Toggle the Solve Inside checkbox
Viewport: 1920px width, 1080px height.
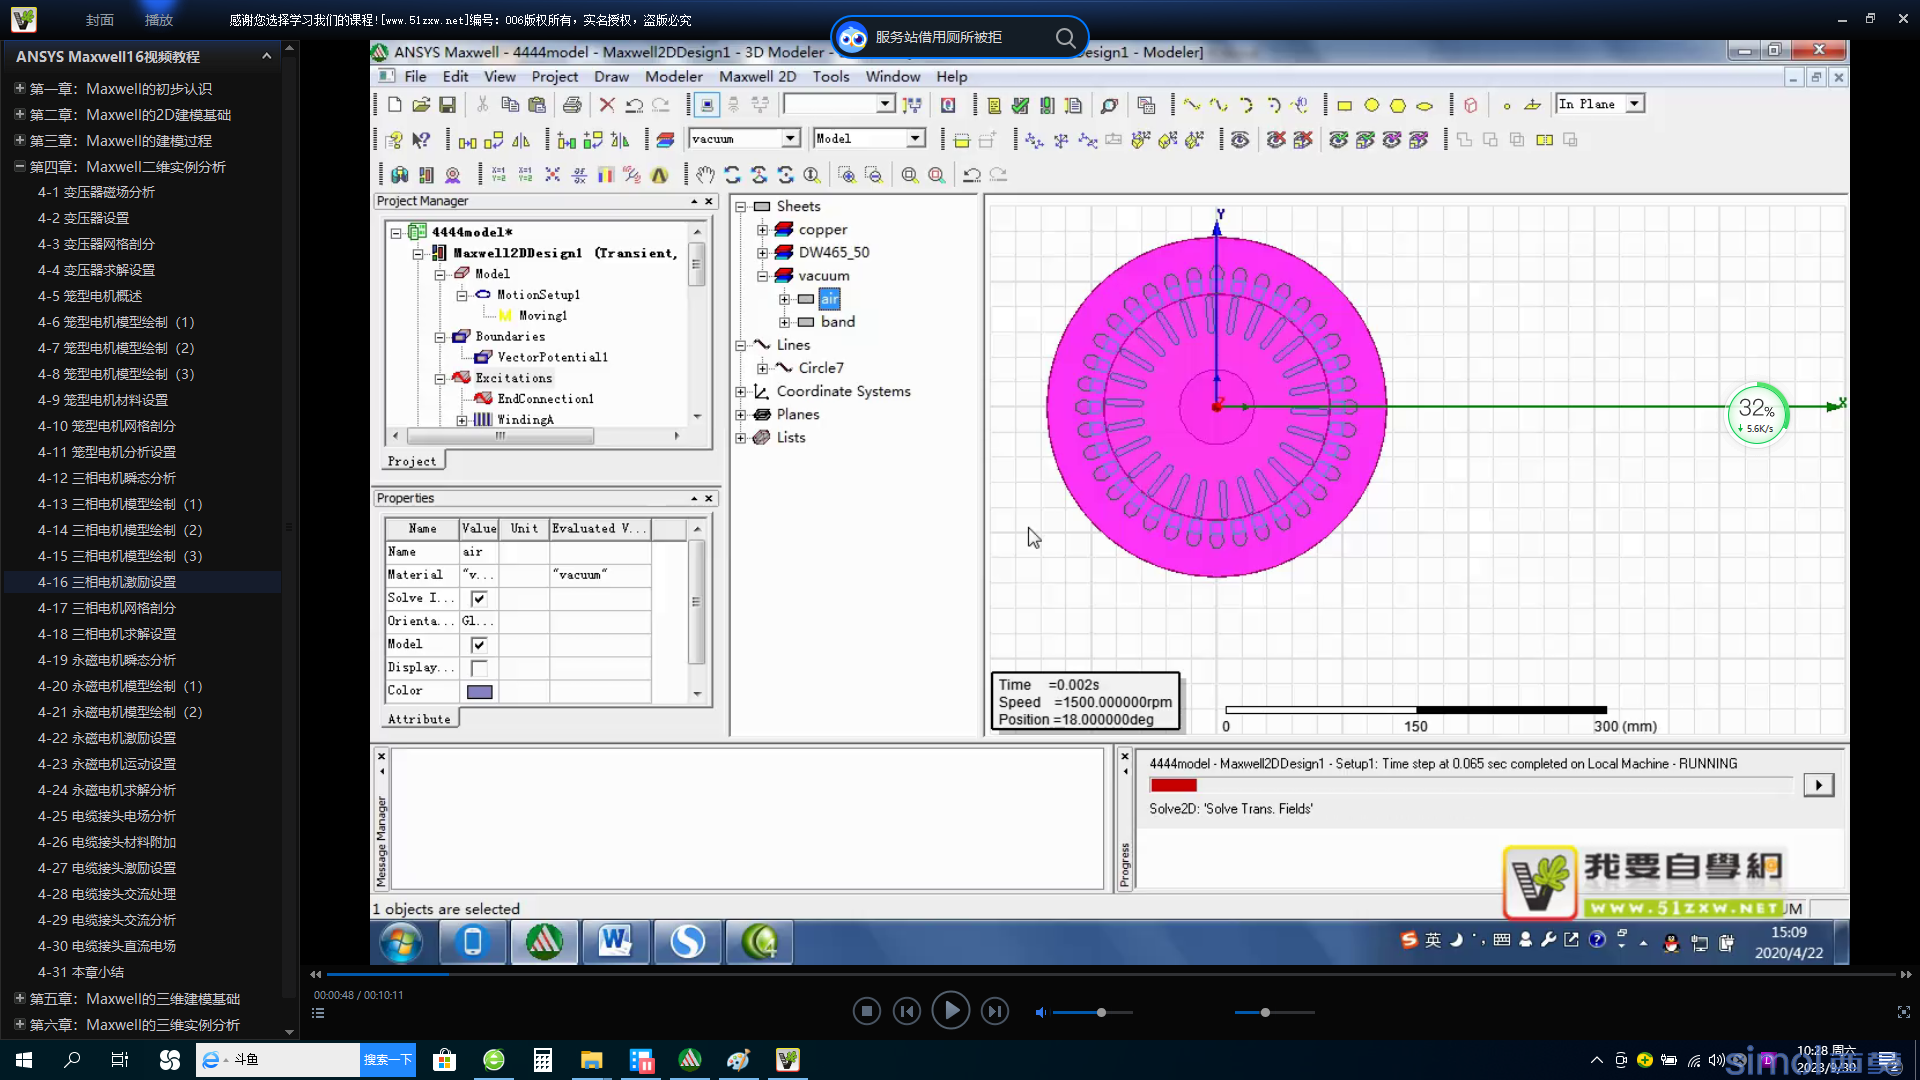pos(479,598)
